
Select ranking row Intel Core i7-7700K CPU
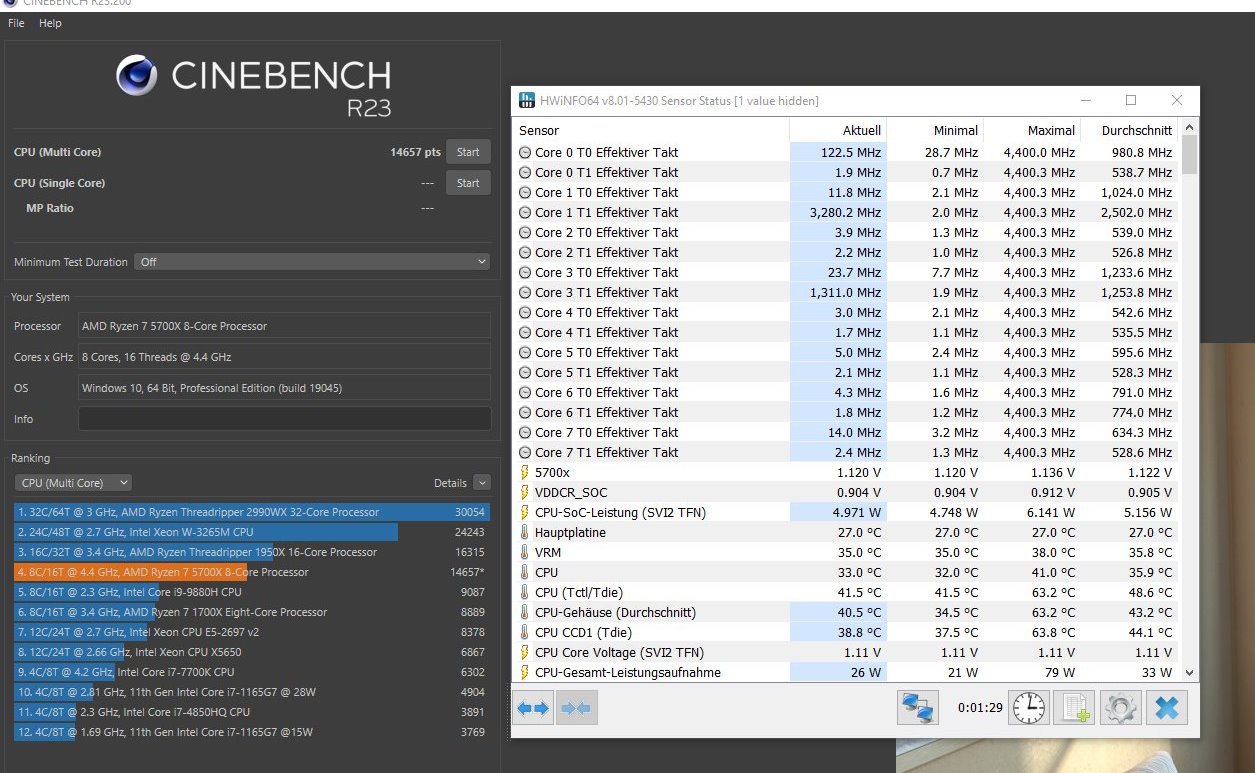point(252,672)
